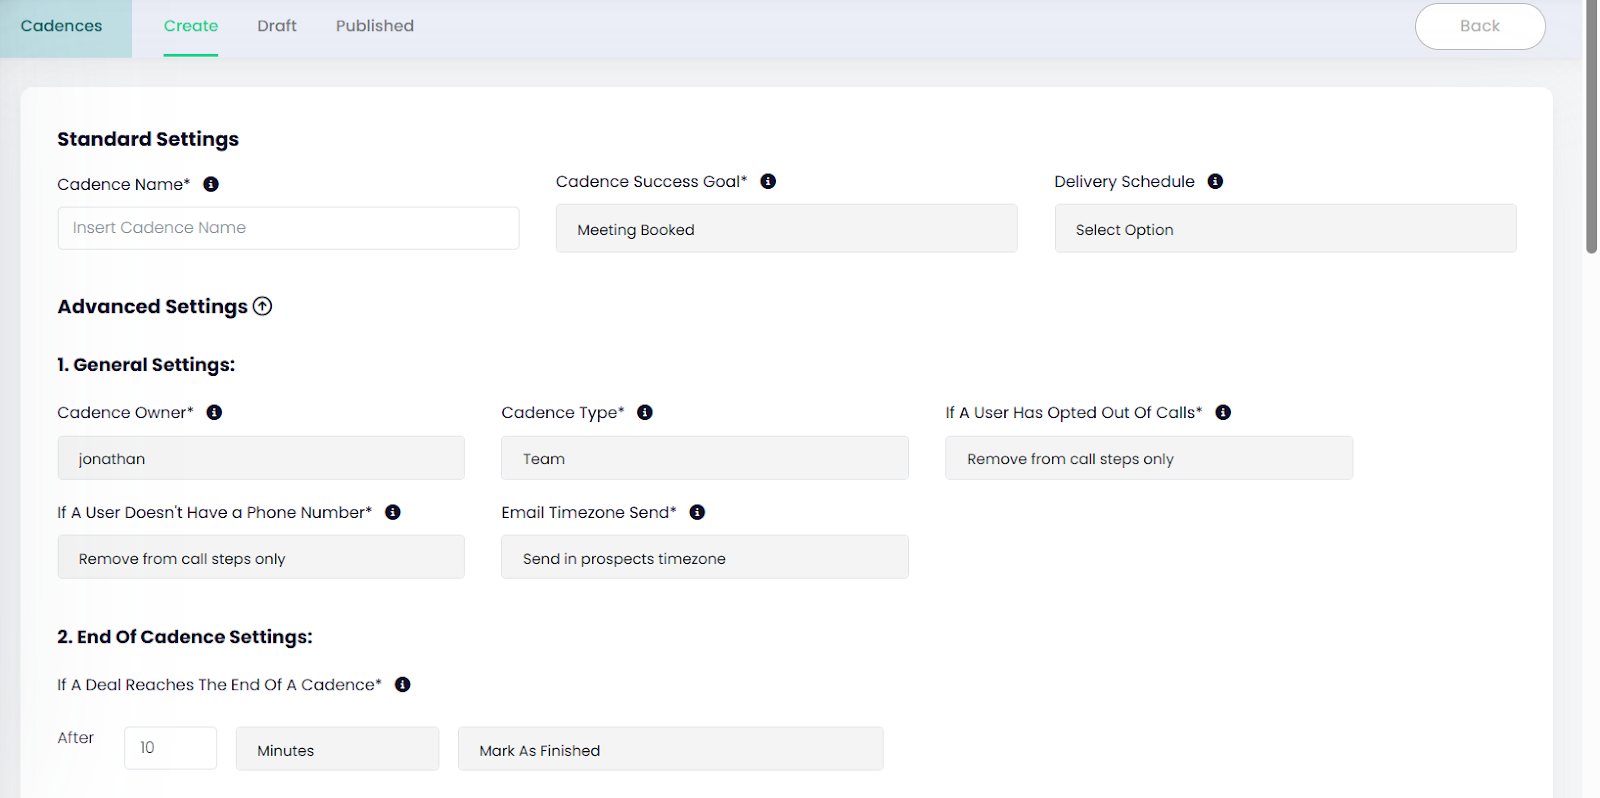Open the Cadence Type Team dropdown
The image size is (1600, 798).
pyautogui.click(x=704, y=458)
